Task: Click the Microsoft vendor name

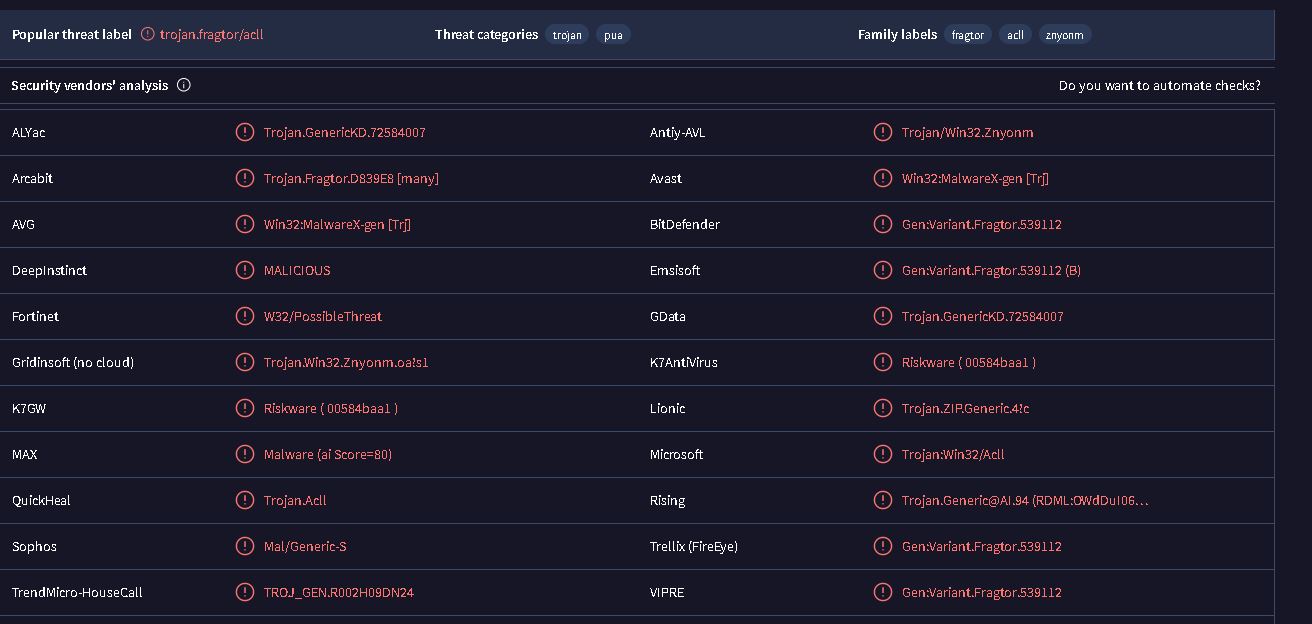Action: pyautogui.click(x=676, y=454)
